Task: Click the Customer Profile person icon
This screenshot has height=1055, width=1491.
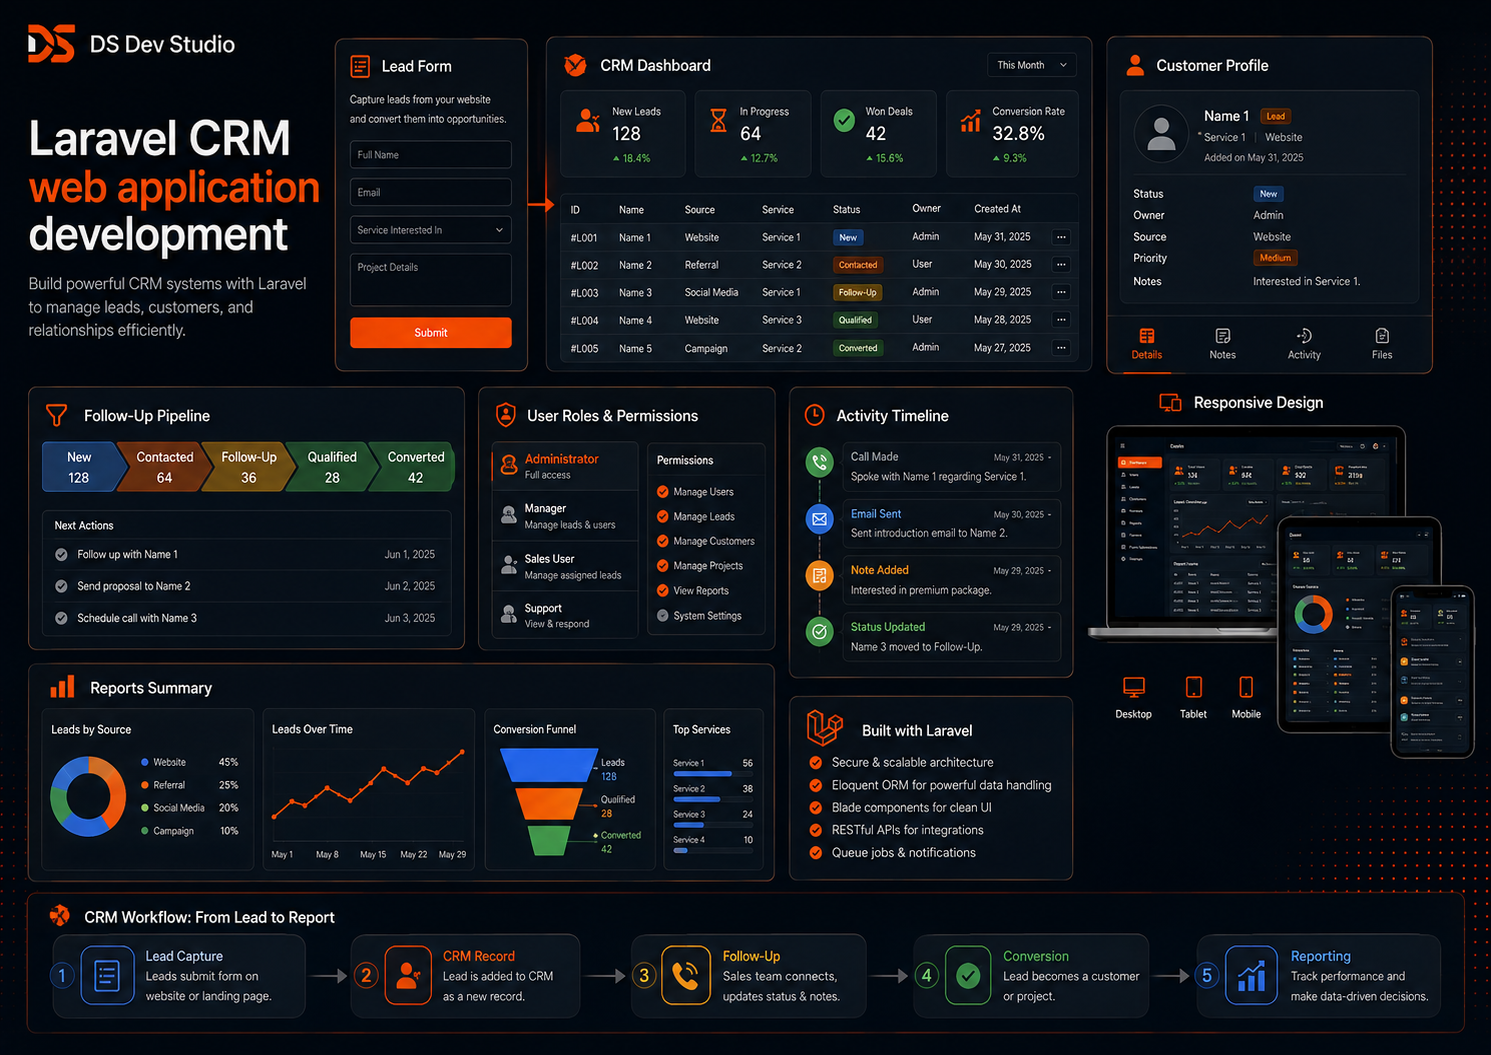Action: tap(1135, 65)
